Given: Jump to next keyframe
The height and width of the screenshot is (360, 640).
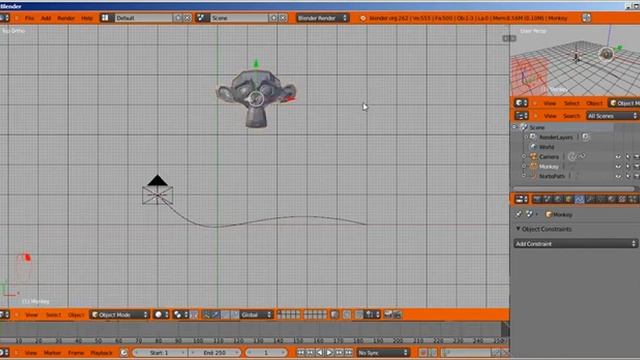Looking at the screenshot, I should [339, 353].
